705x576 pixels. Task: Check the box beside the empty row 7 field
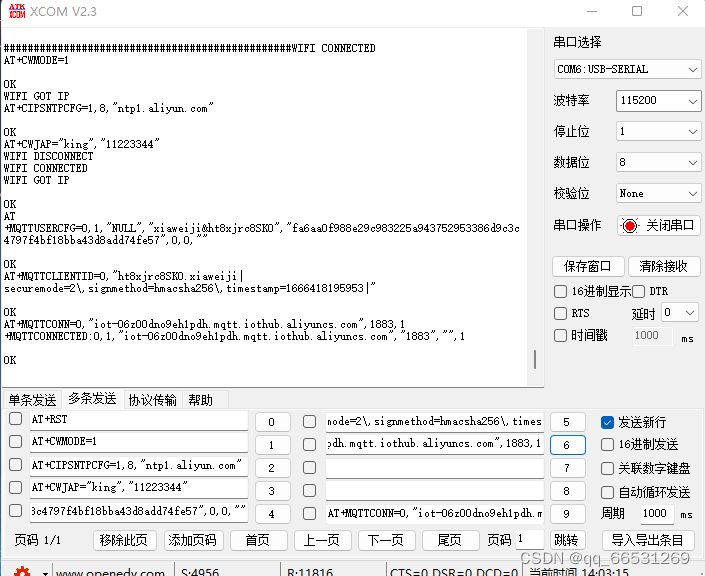309,467
